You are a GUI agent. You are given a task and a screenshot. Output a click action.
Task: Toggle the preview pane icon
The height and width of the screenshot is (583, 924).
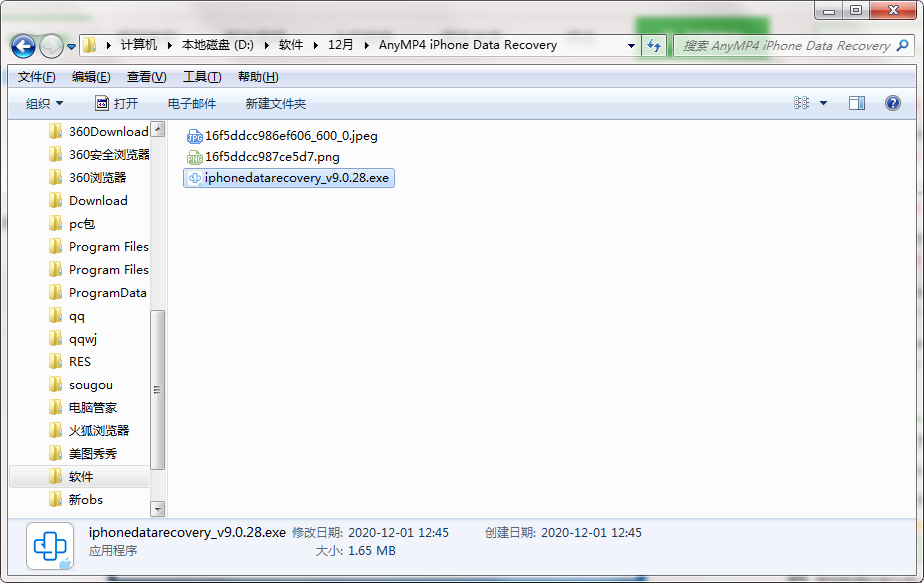[x=856, y=103]
